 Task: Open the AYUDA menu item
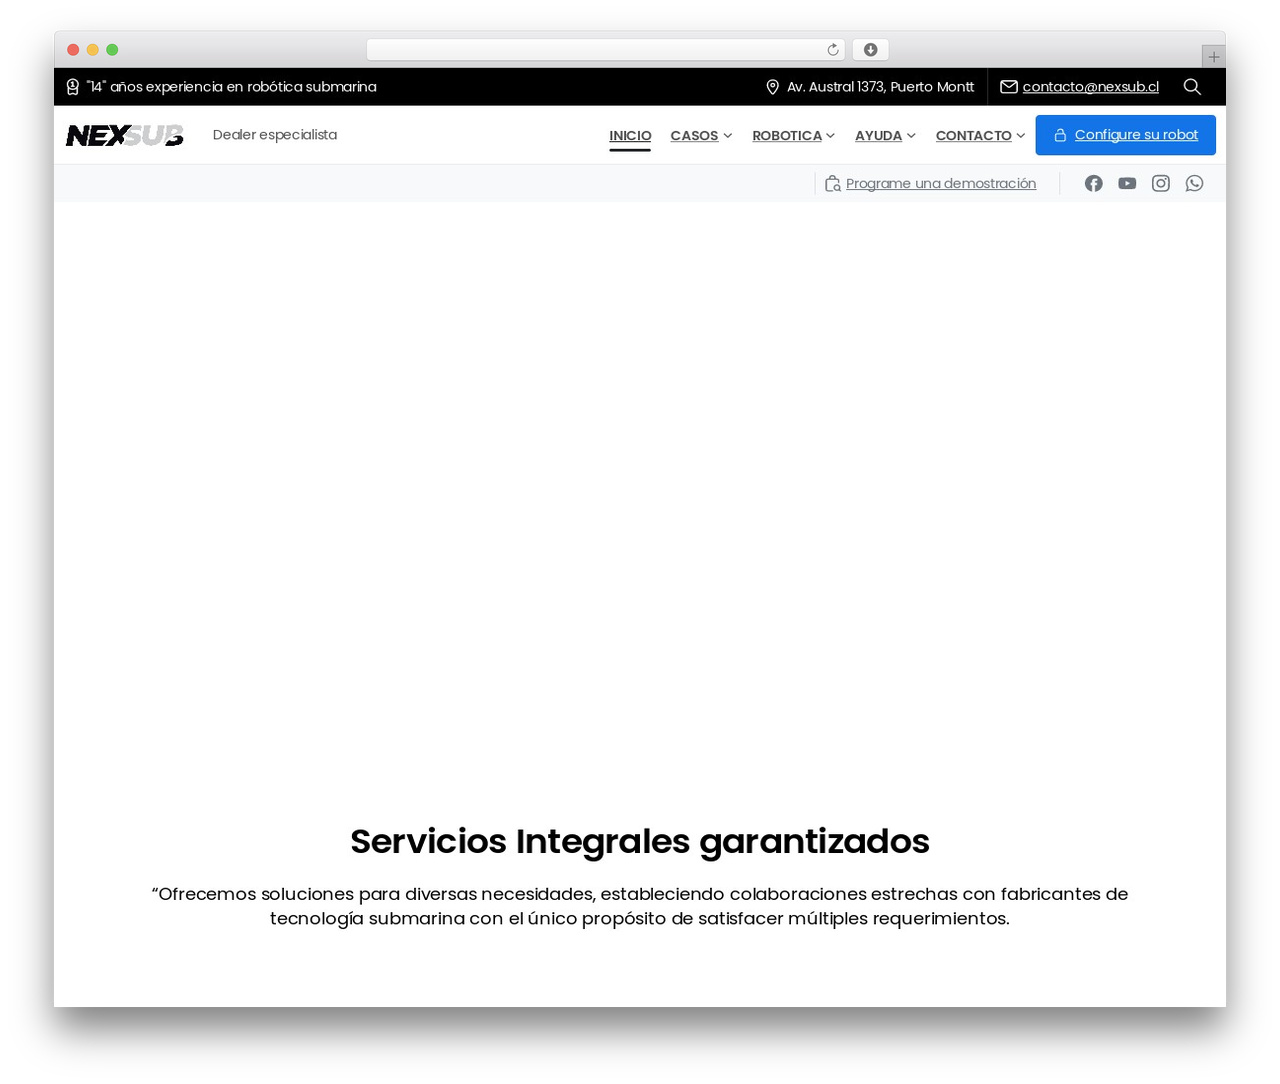878,136
